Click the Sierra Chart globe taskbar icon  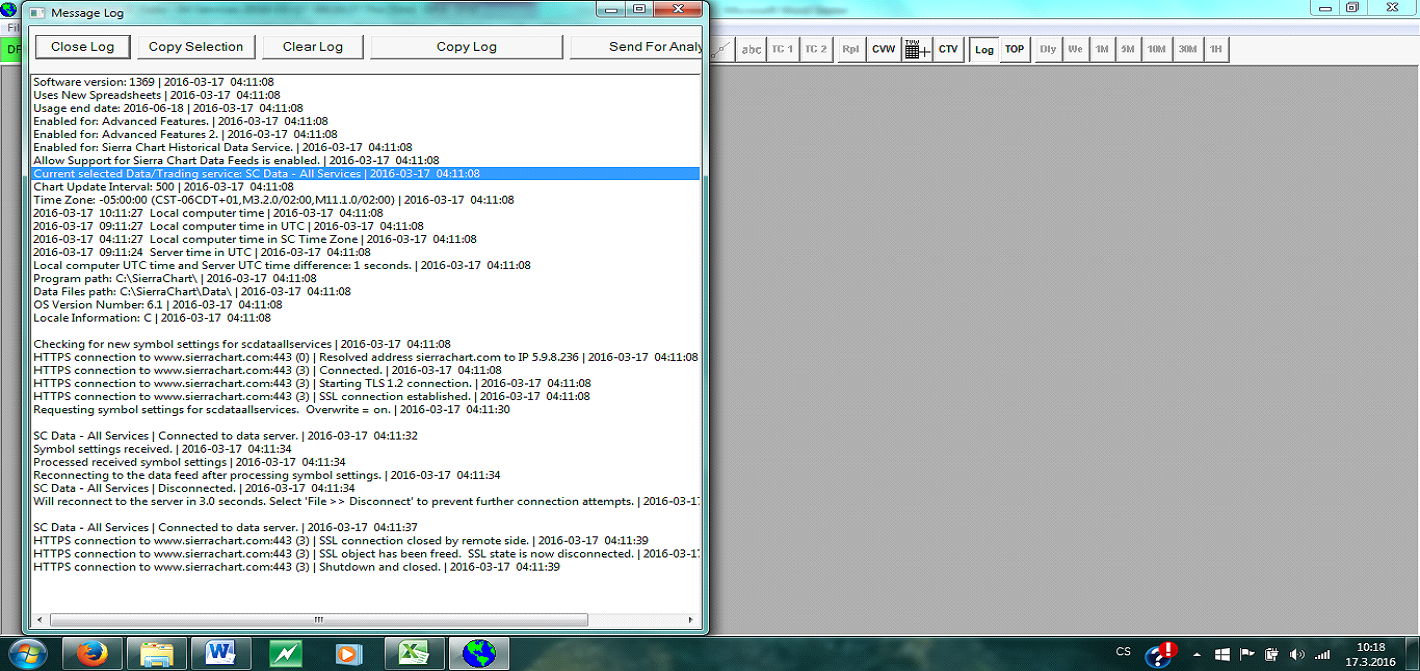coord(479,654)
